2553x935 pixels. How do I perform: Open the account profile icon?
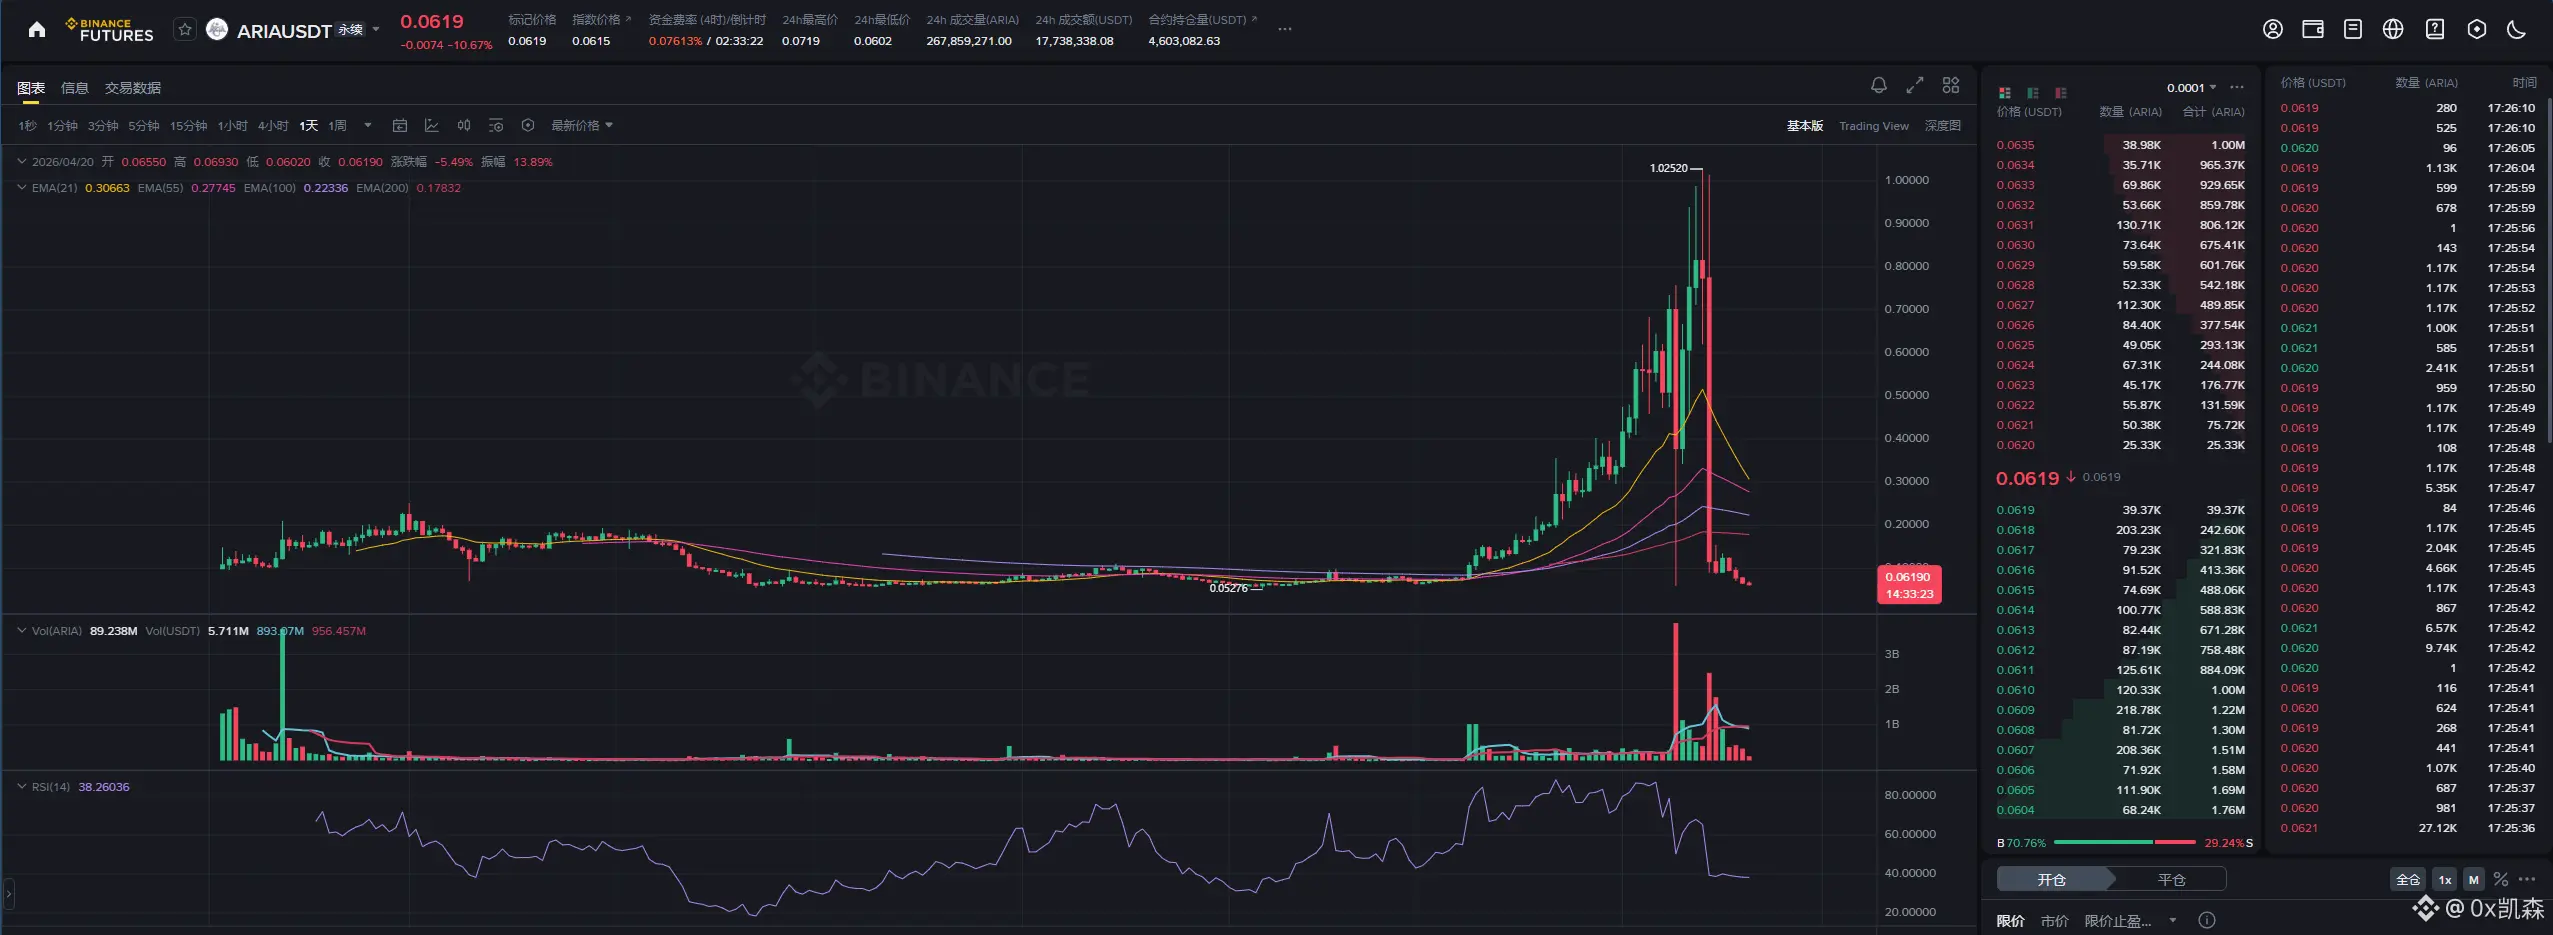coord(2273,30)
